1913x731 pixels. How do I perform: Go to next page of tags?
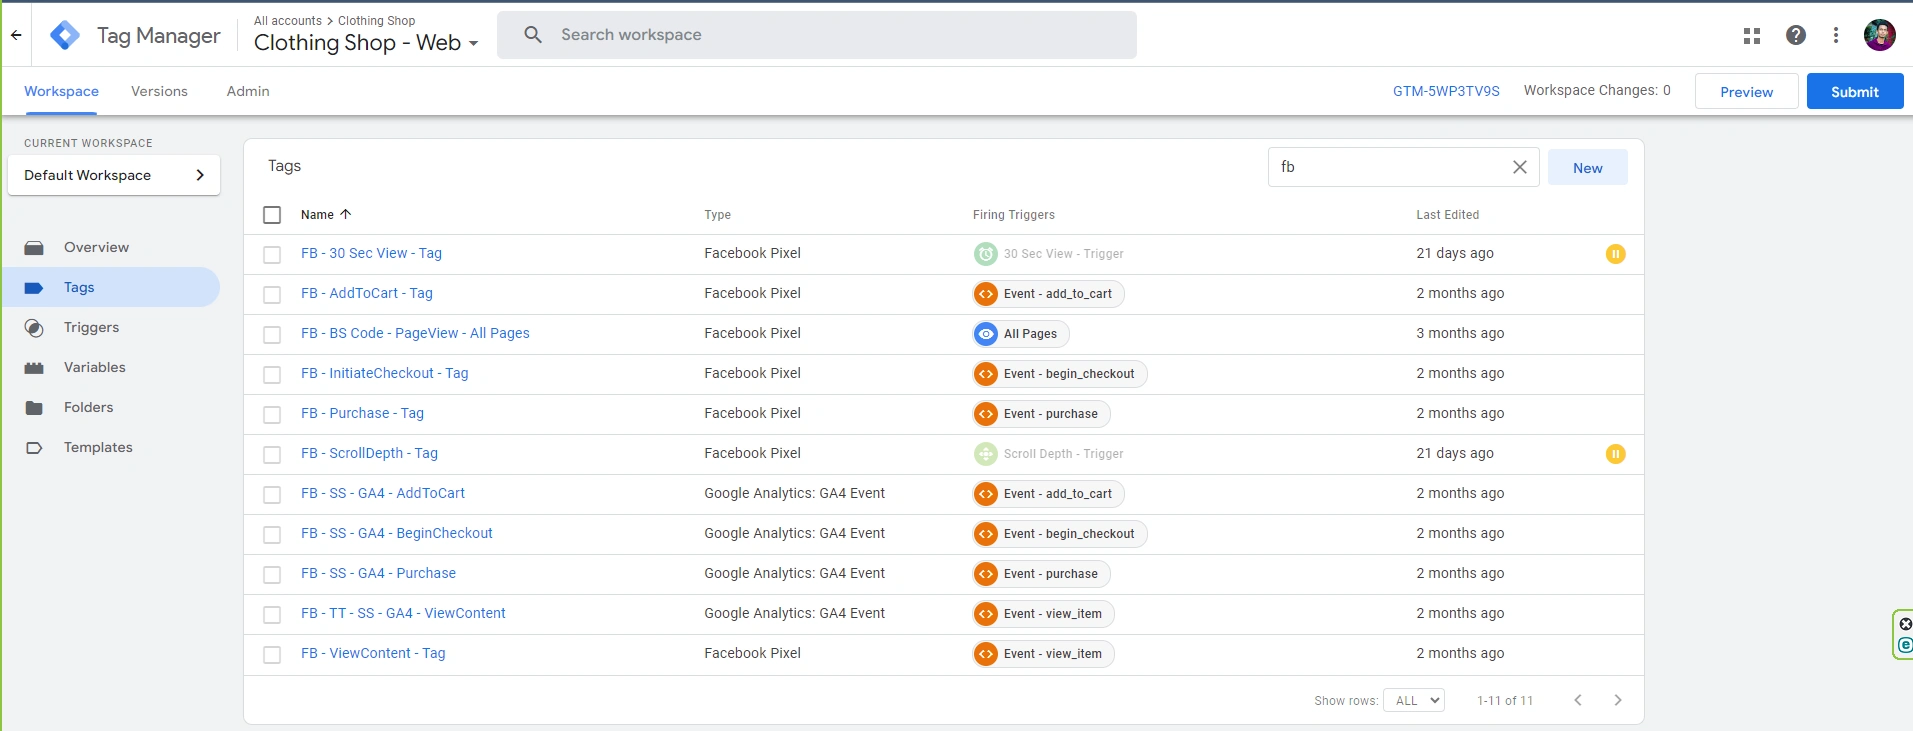1617,700
